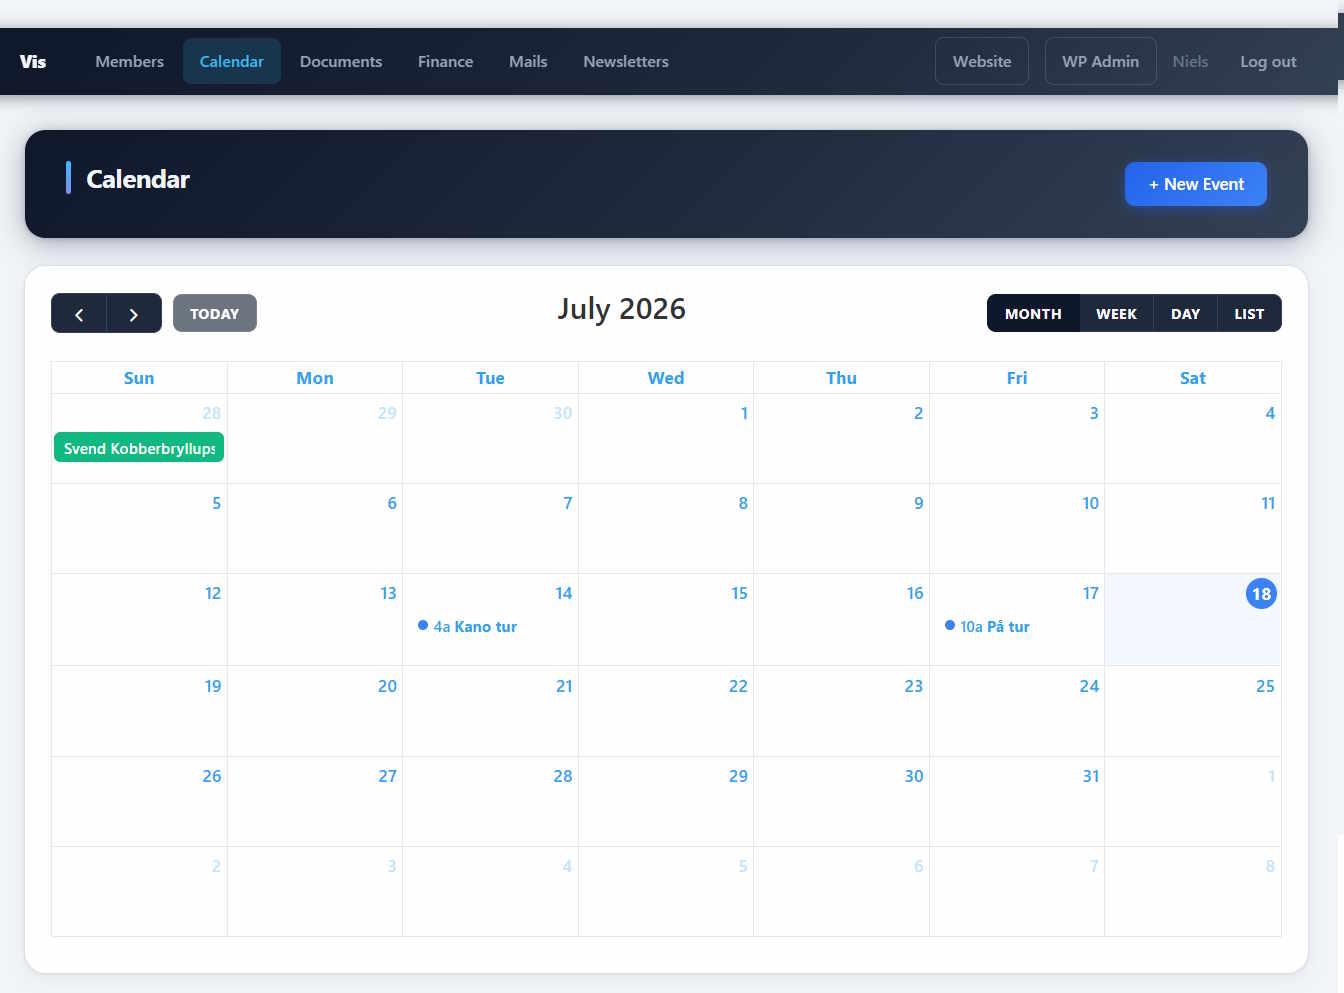This screenshot has width=1344, height=993.
Task: Select day number 20
Action: point(387,686)
